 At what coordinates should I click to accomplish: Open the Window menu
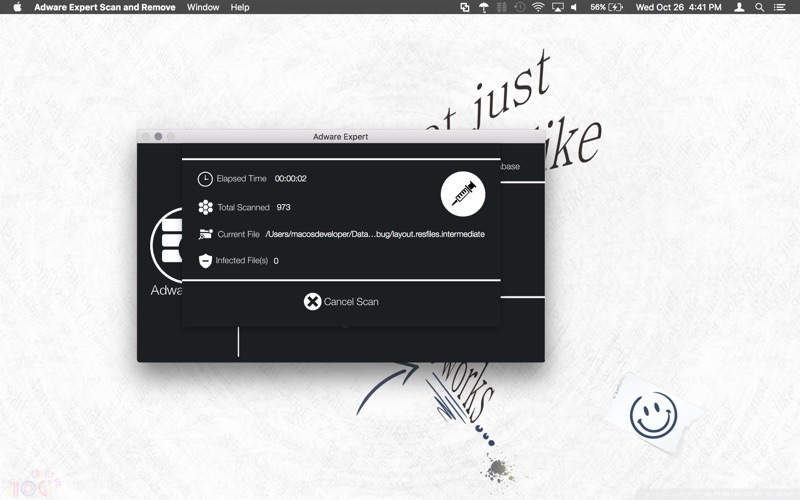tap(203, 7)
